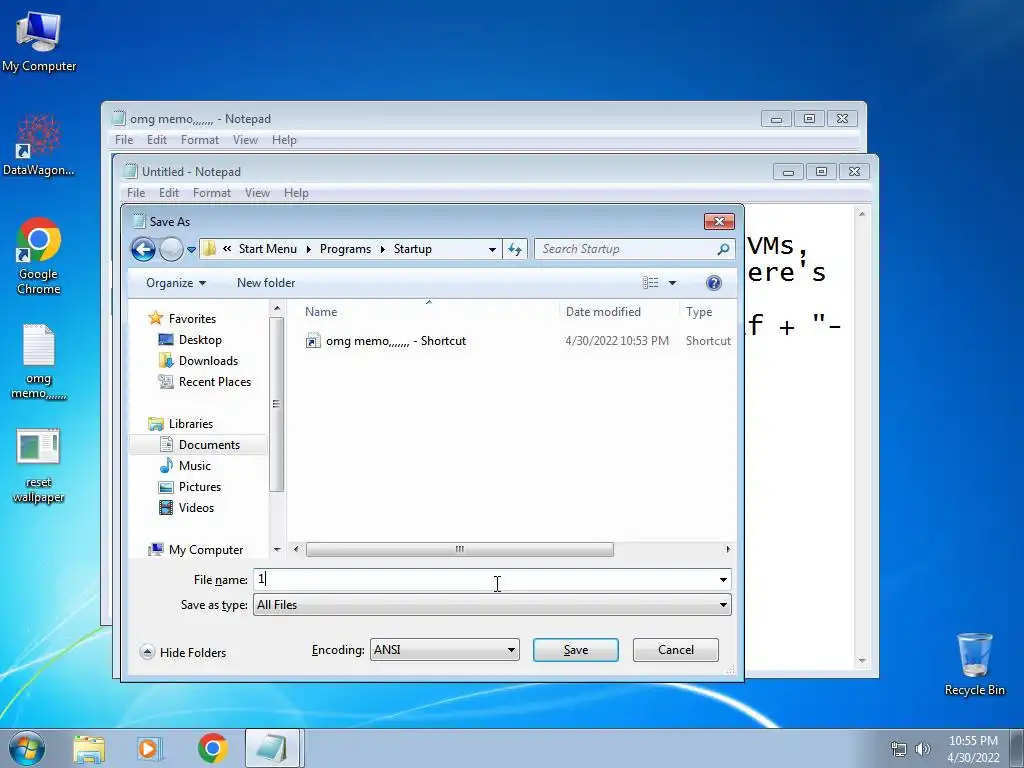Open Windows Media Player from the taskbar
This screenshot has height=768, width=1024.
(x=148, y=748)
